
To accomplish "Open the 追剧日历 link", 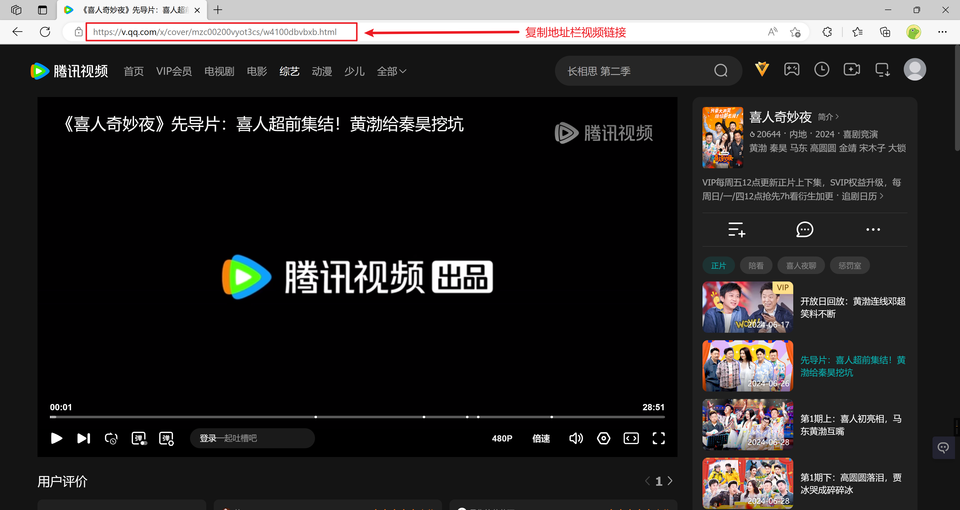I will [863, 197].
